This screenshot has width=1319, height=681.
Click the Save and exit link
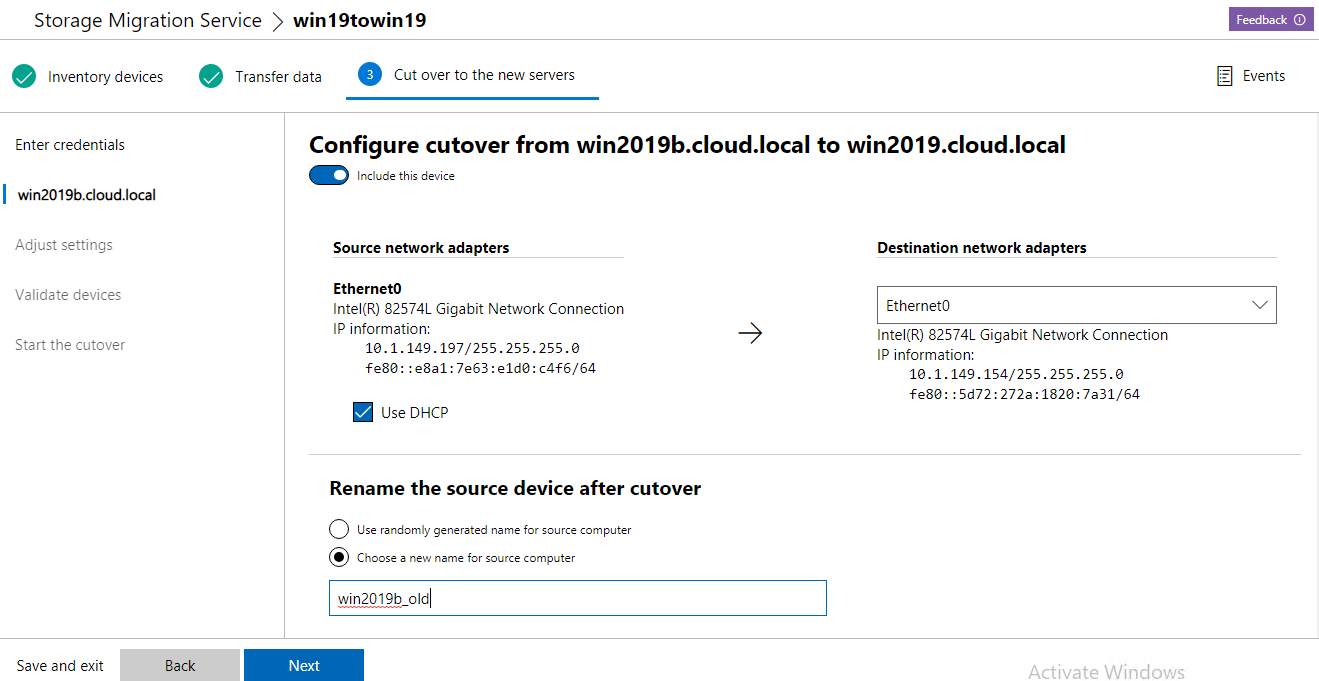click(60, 666)
